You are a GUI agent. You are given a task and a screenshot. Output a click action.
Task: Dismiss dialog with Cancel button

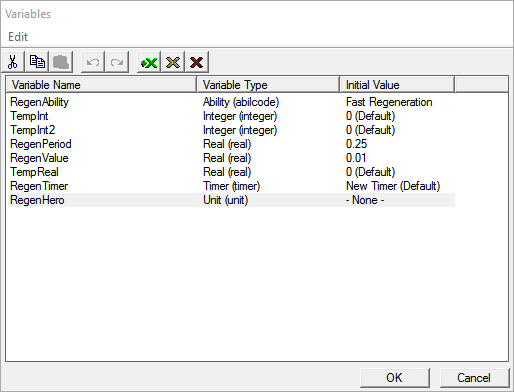pos(474,378)
